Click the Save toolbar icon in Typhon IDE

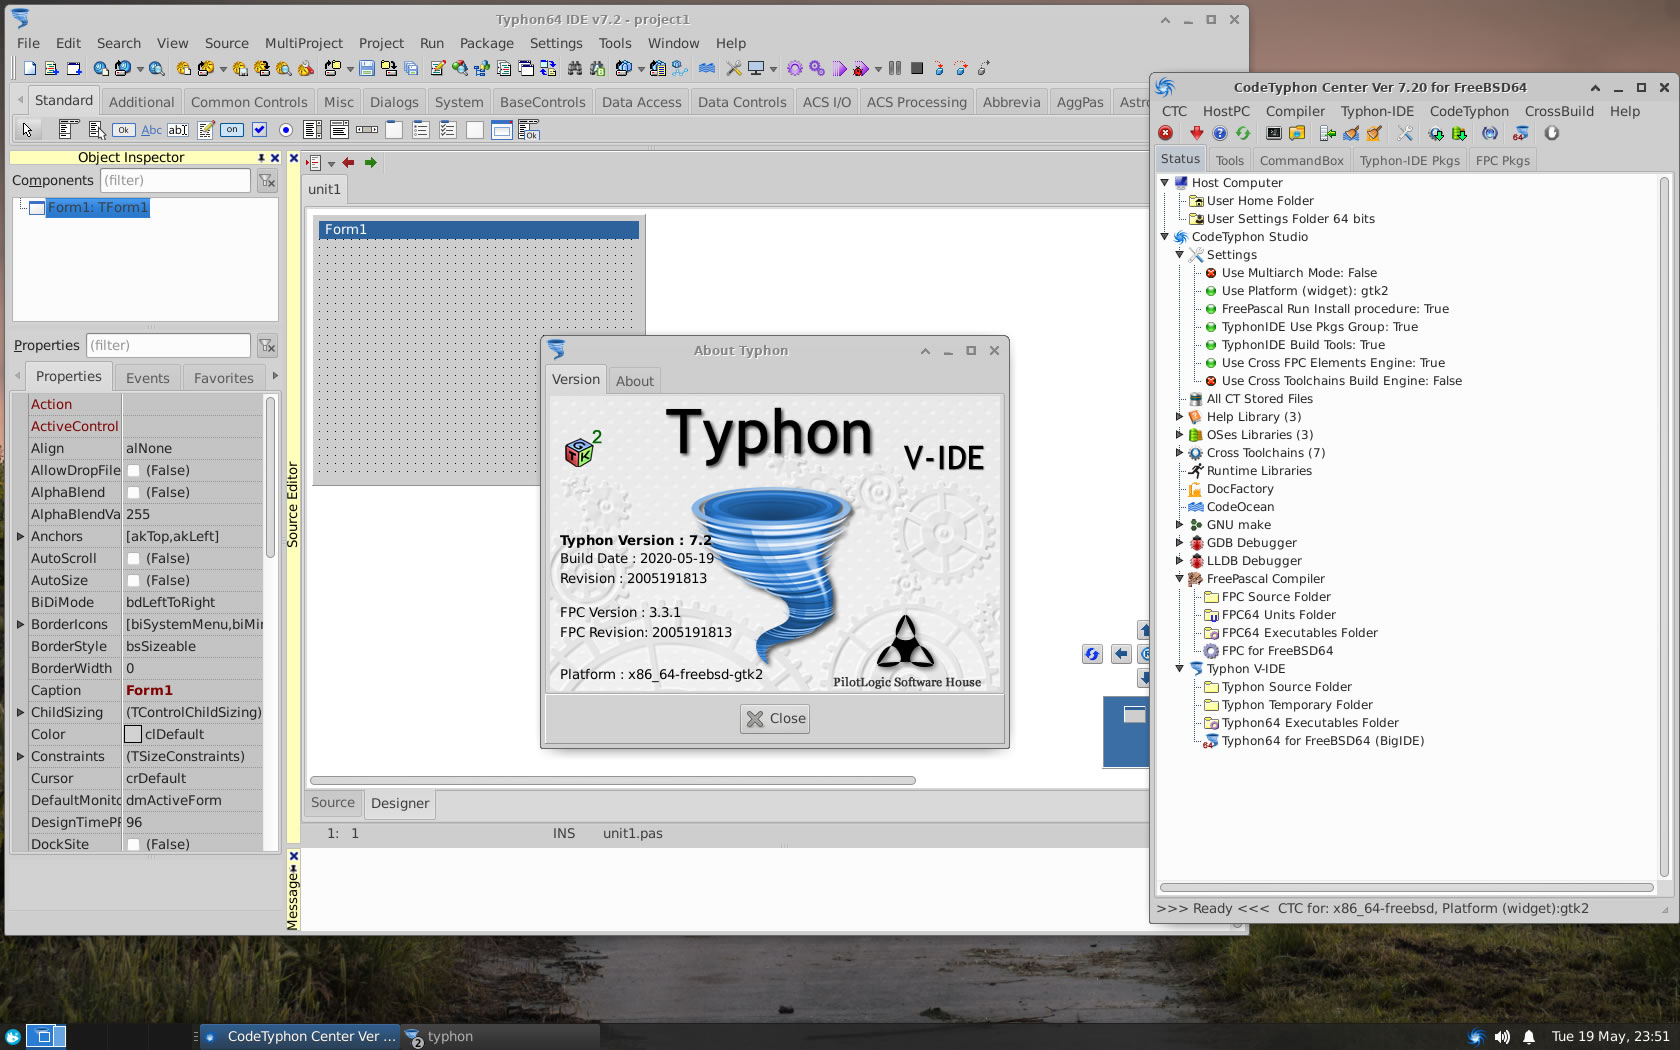click(x=367, y=68)
